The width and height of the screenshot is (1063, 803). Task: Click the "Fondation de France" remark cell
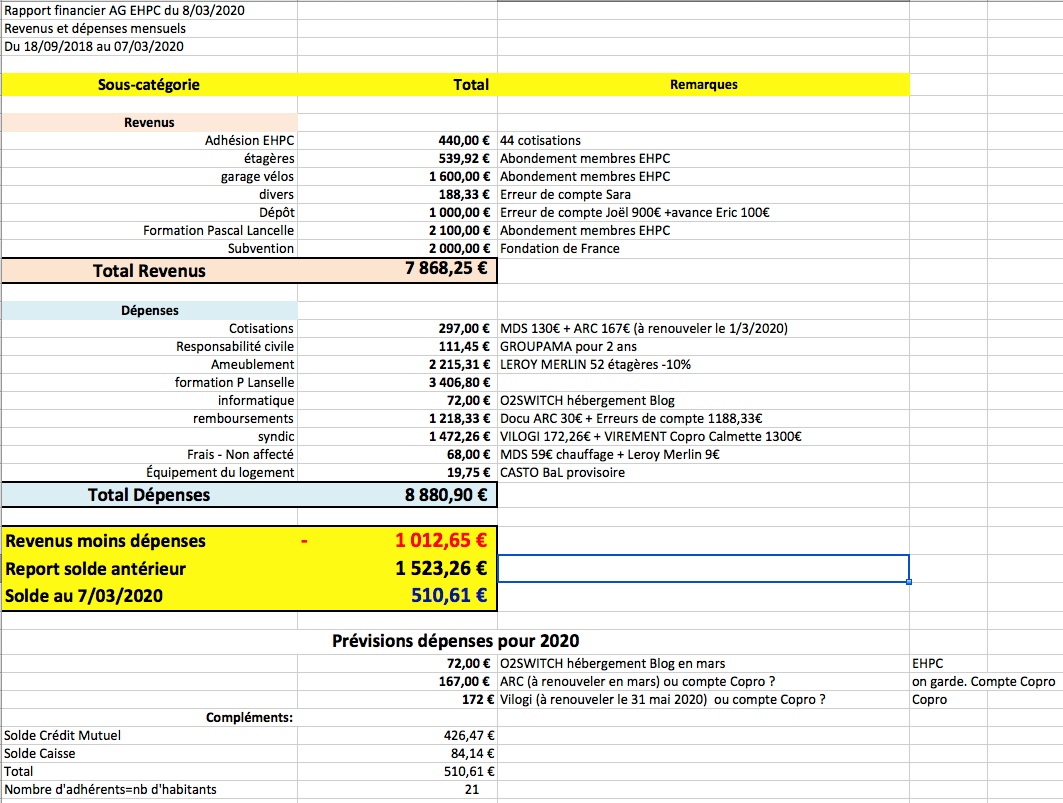pos(560,248)
